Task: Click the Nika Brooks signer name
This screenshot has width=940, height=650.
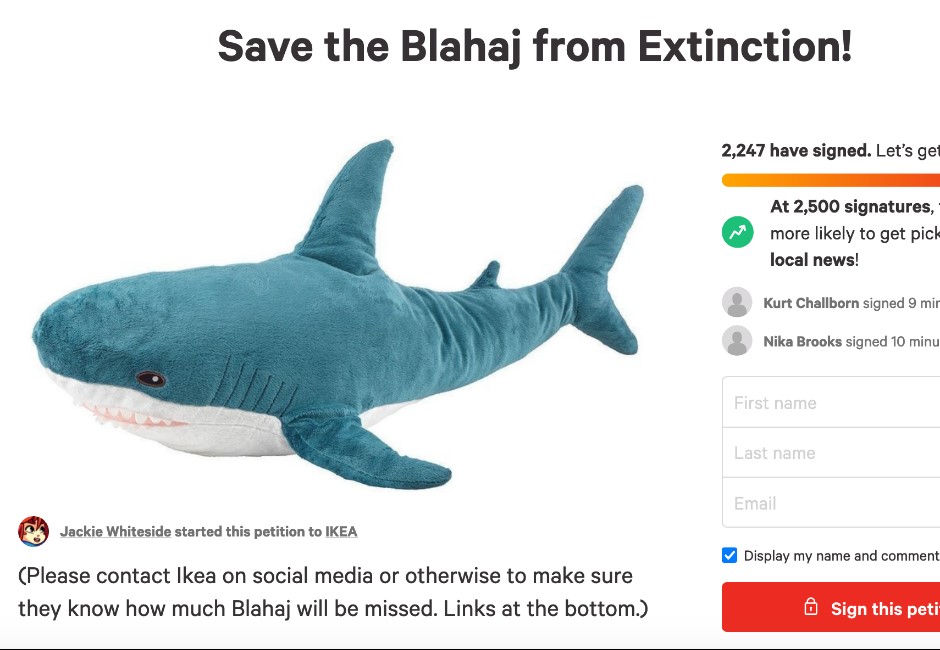Action: pyautogui.click(x=802, y=341)
